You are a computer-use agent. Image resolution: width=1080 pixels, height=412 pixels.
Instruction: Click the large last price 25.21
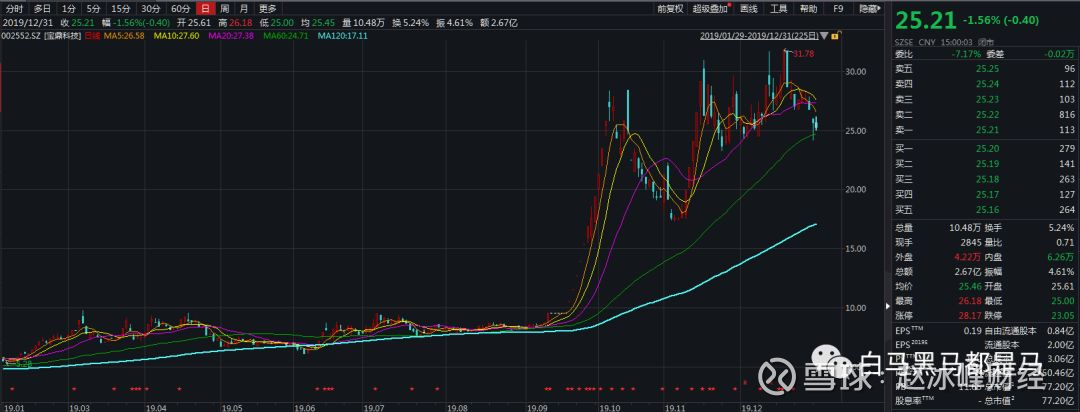coord(924,21)
